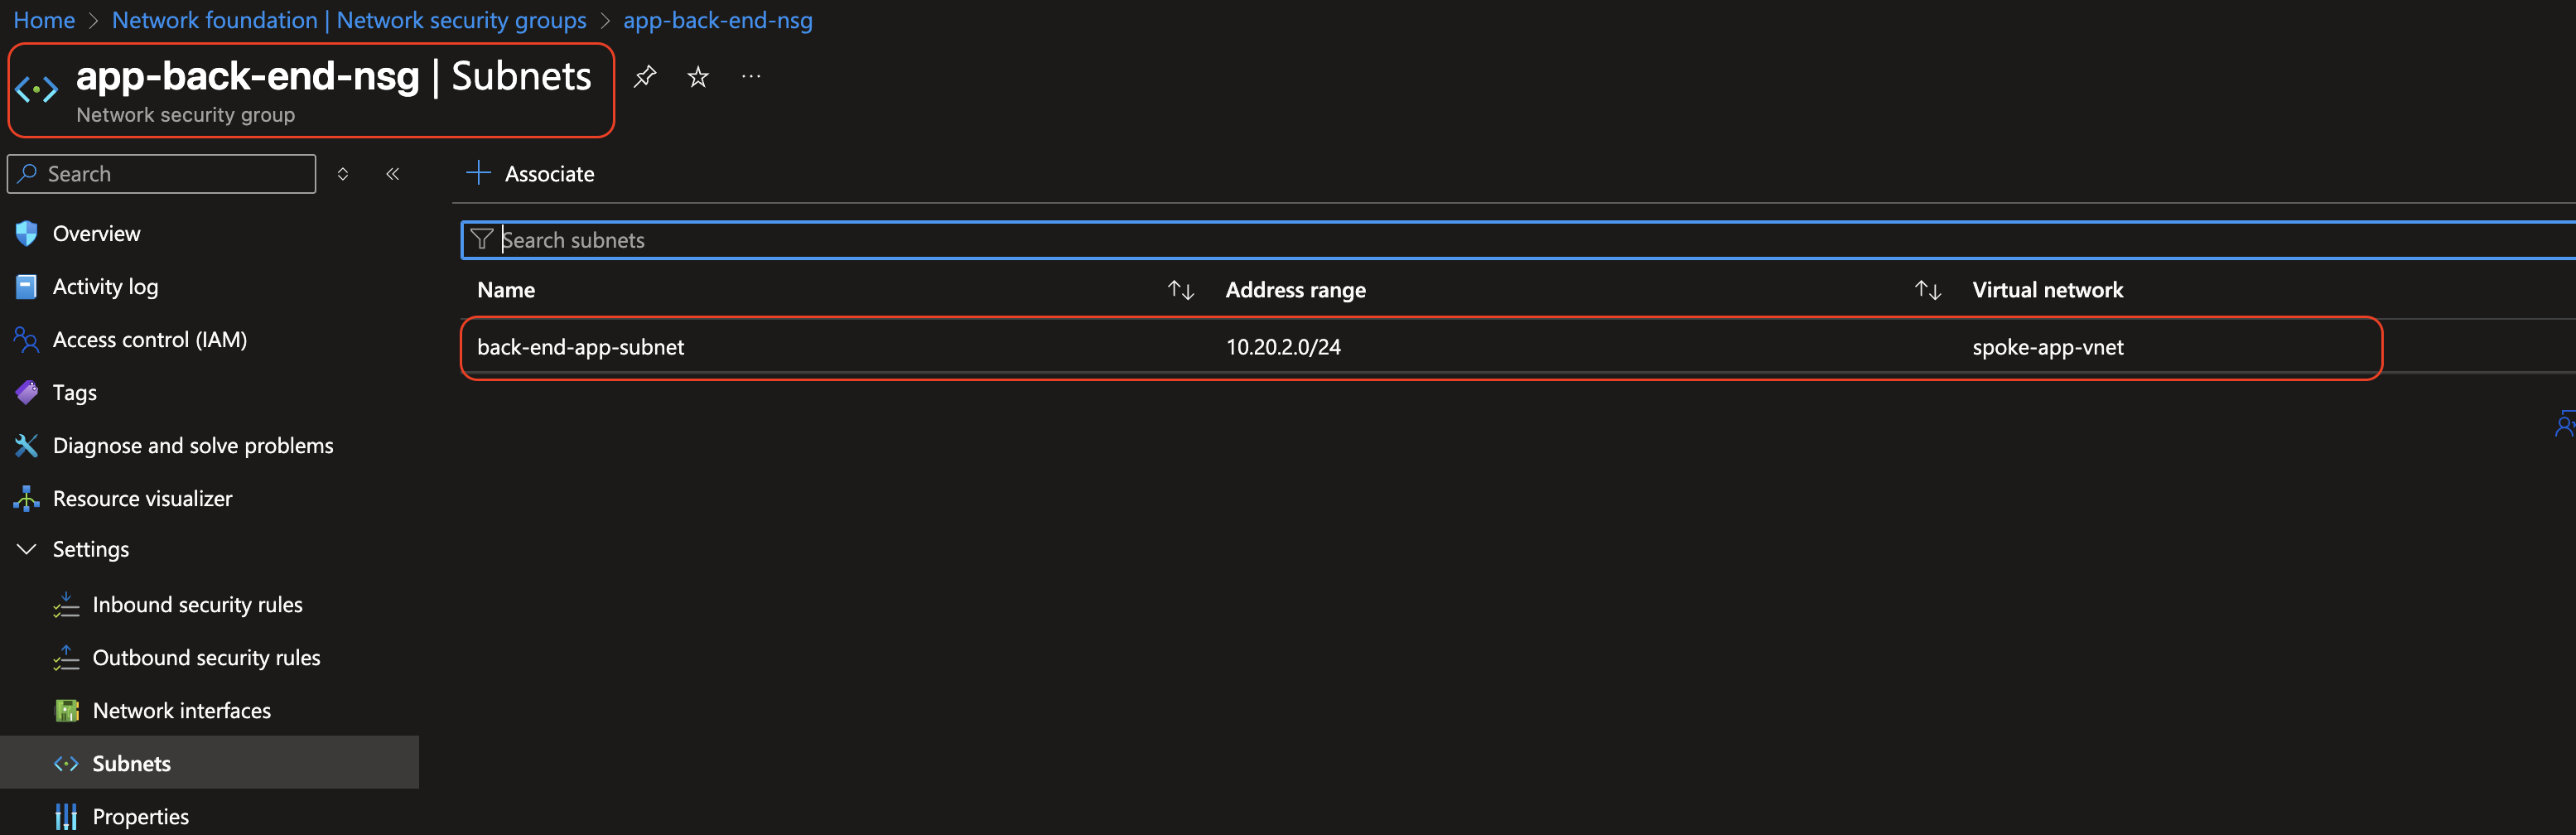Select Subnets in the sidebar

(130, 762)
